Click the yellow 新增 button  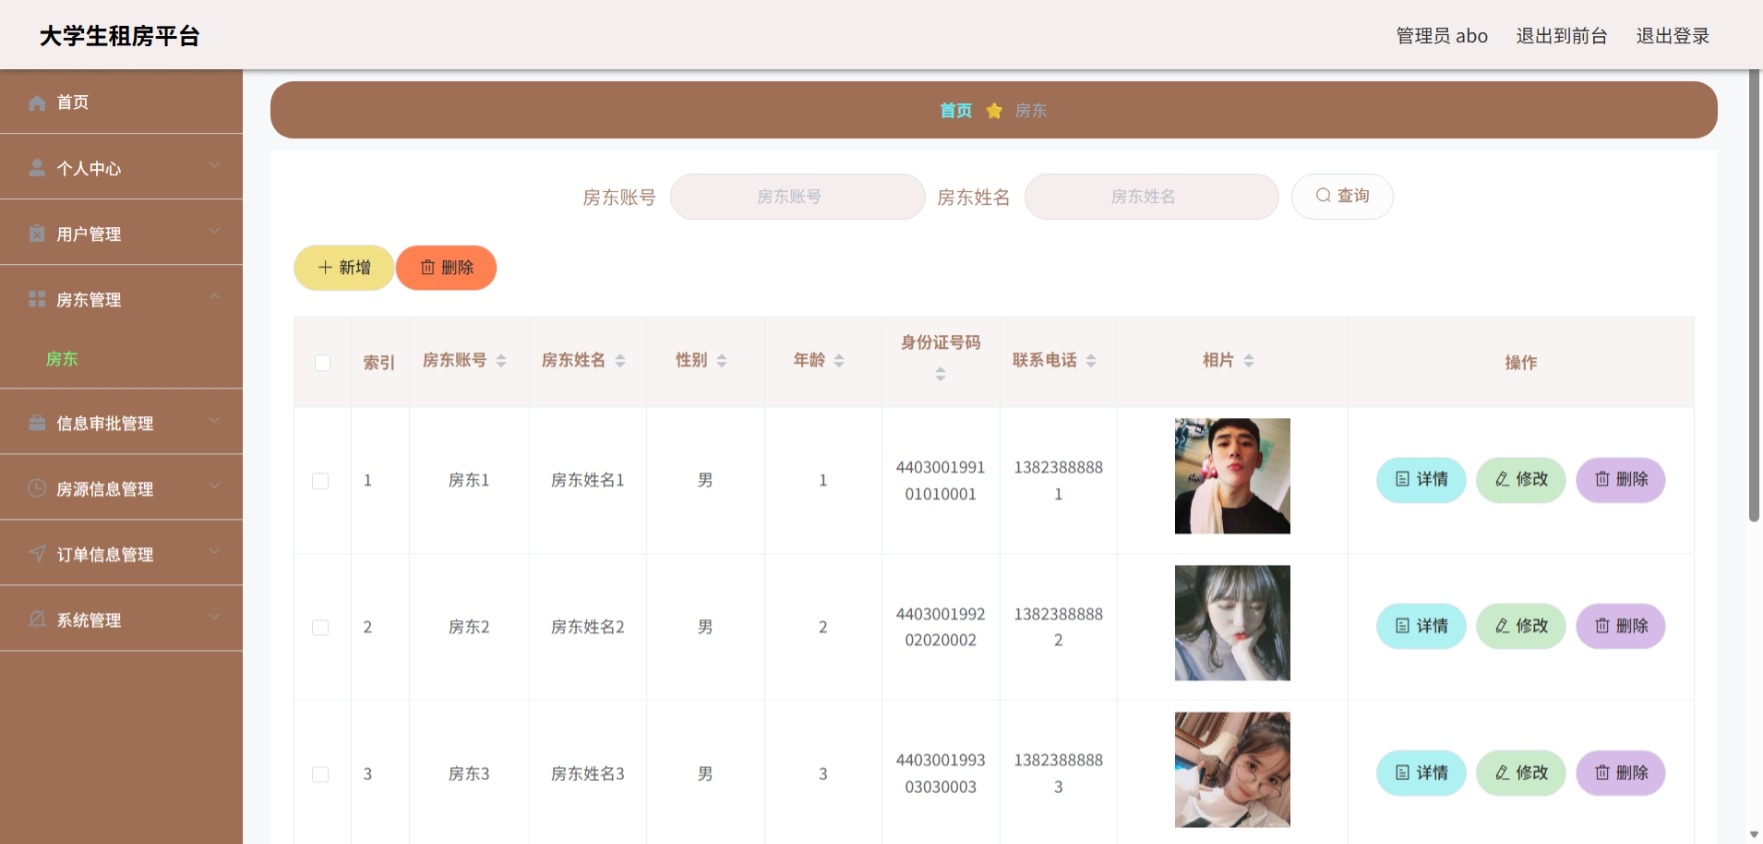(x=344, y=268)
